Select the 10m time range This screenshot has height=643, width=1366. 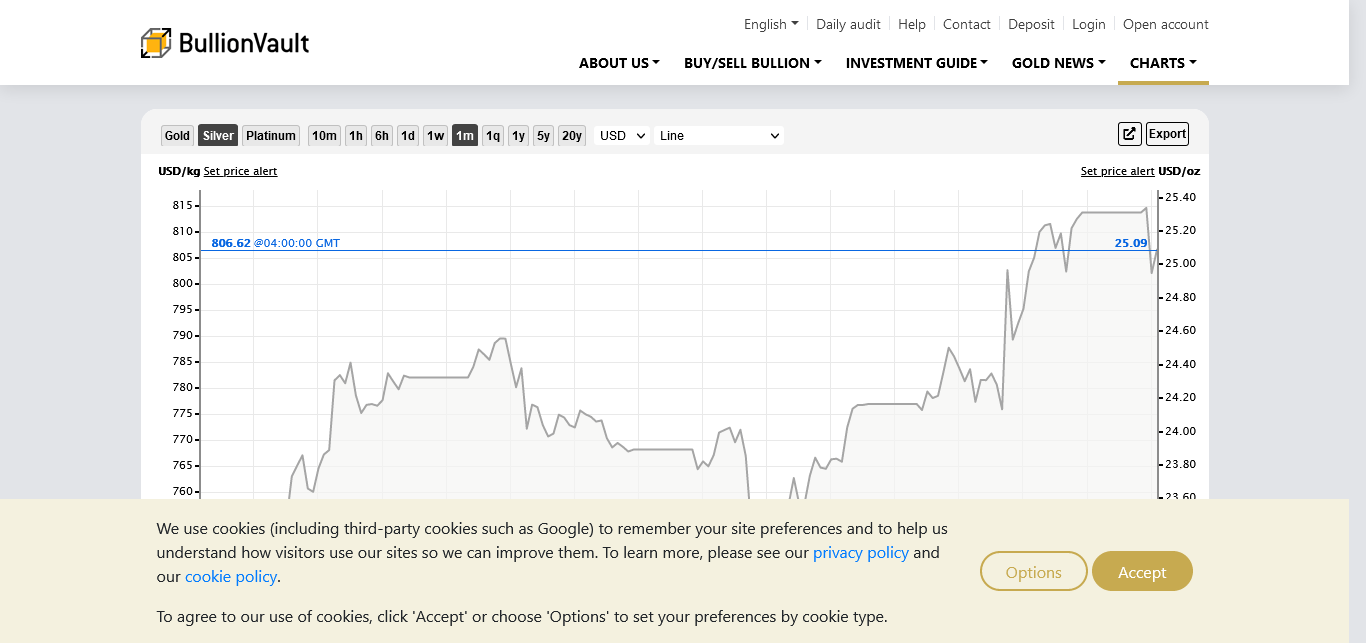tap(324, 136)
